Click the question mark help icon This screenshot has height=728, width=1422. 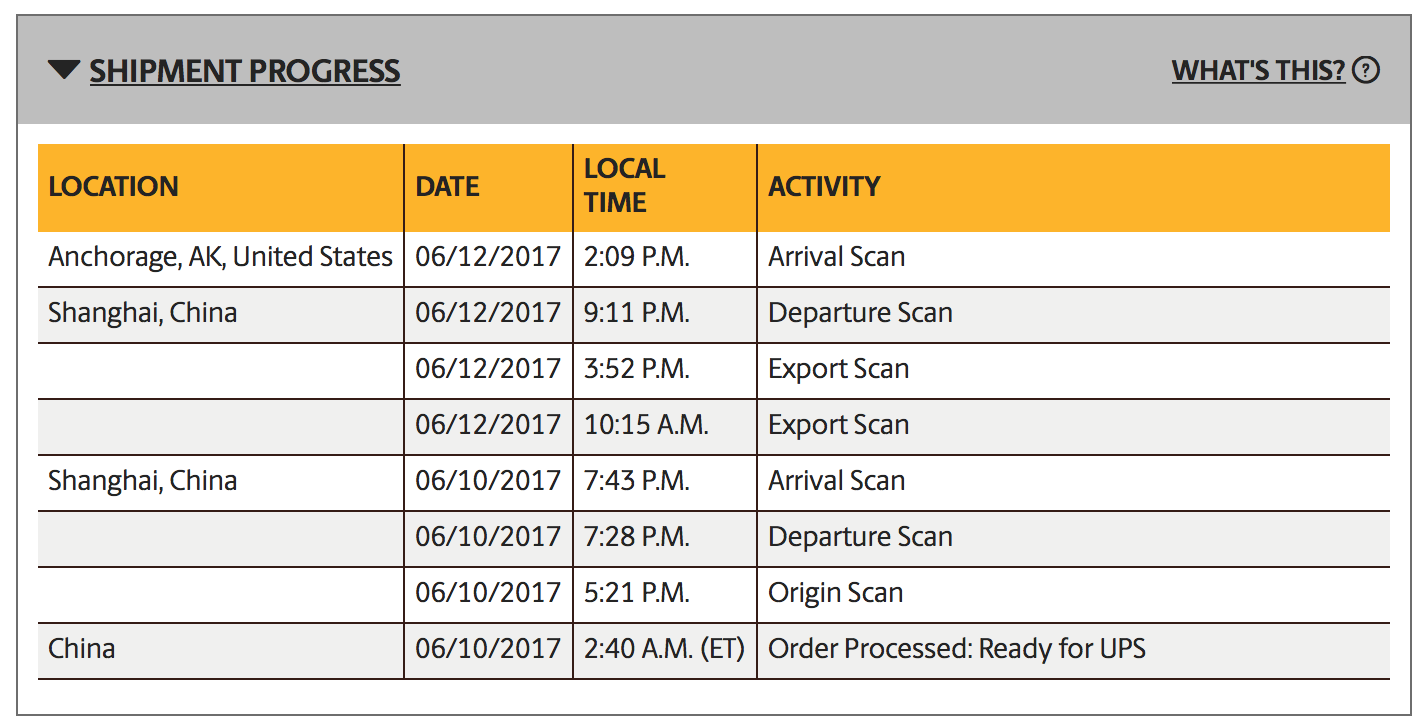point(1366,71)
